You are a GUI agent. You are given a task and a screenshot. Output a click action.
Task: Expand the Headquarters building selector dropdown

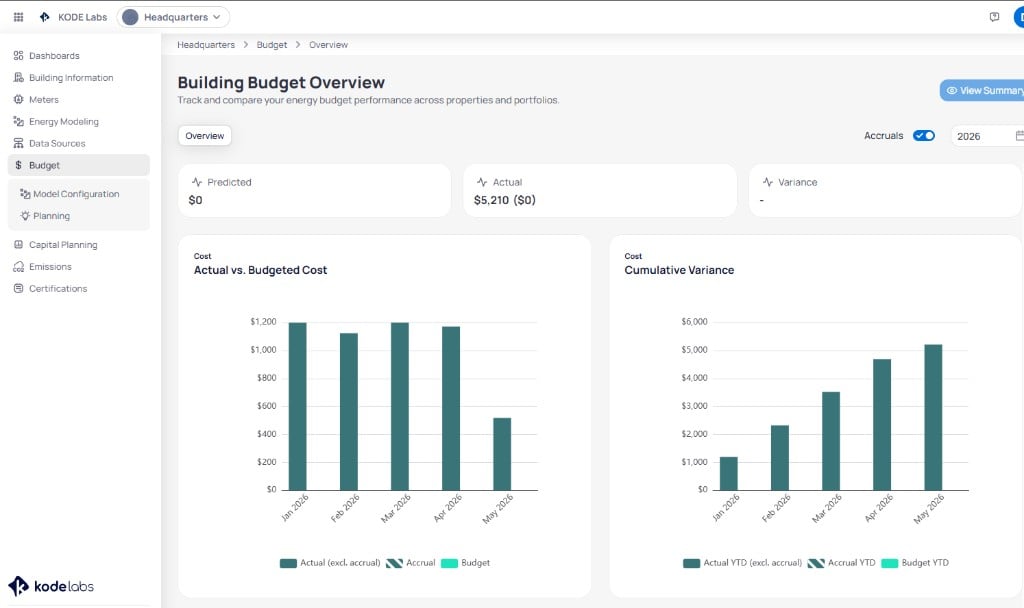click(173, 17)
